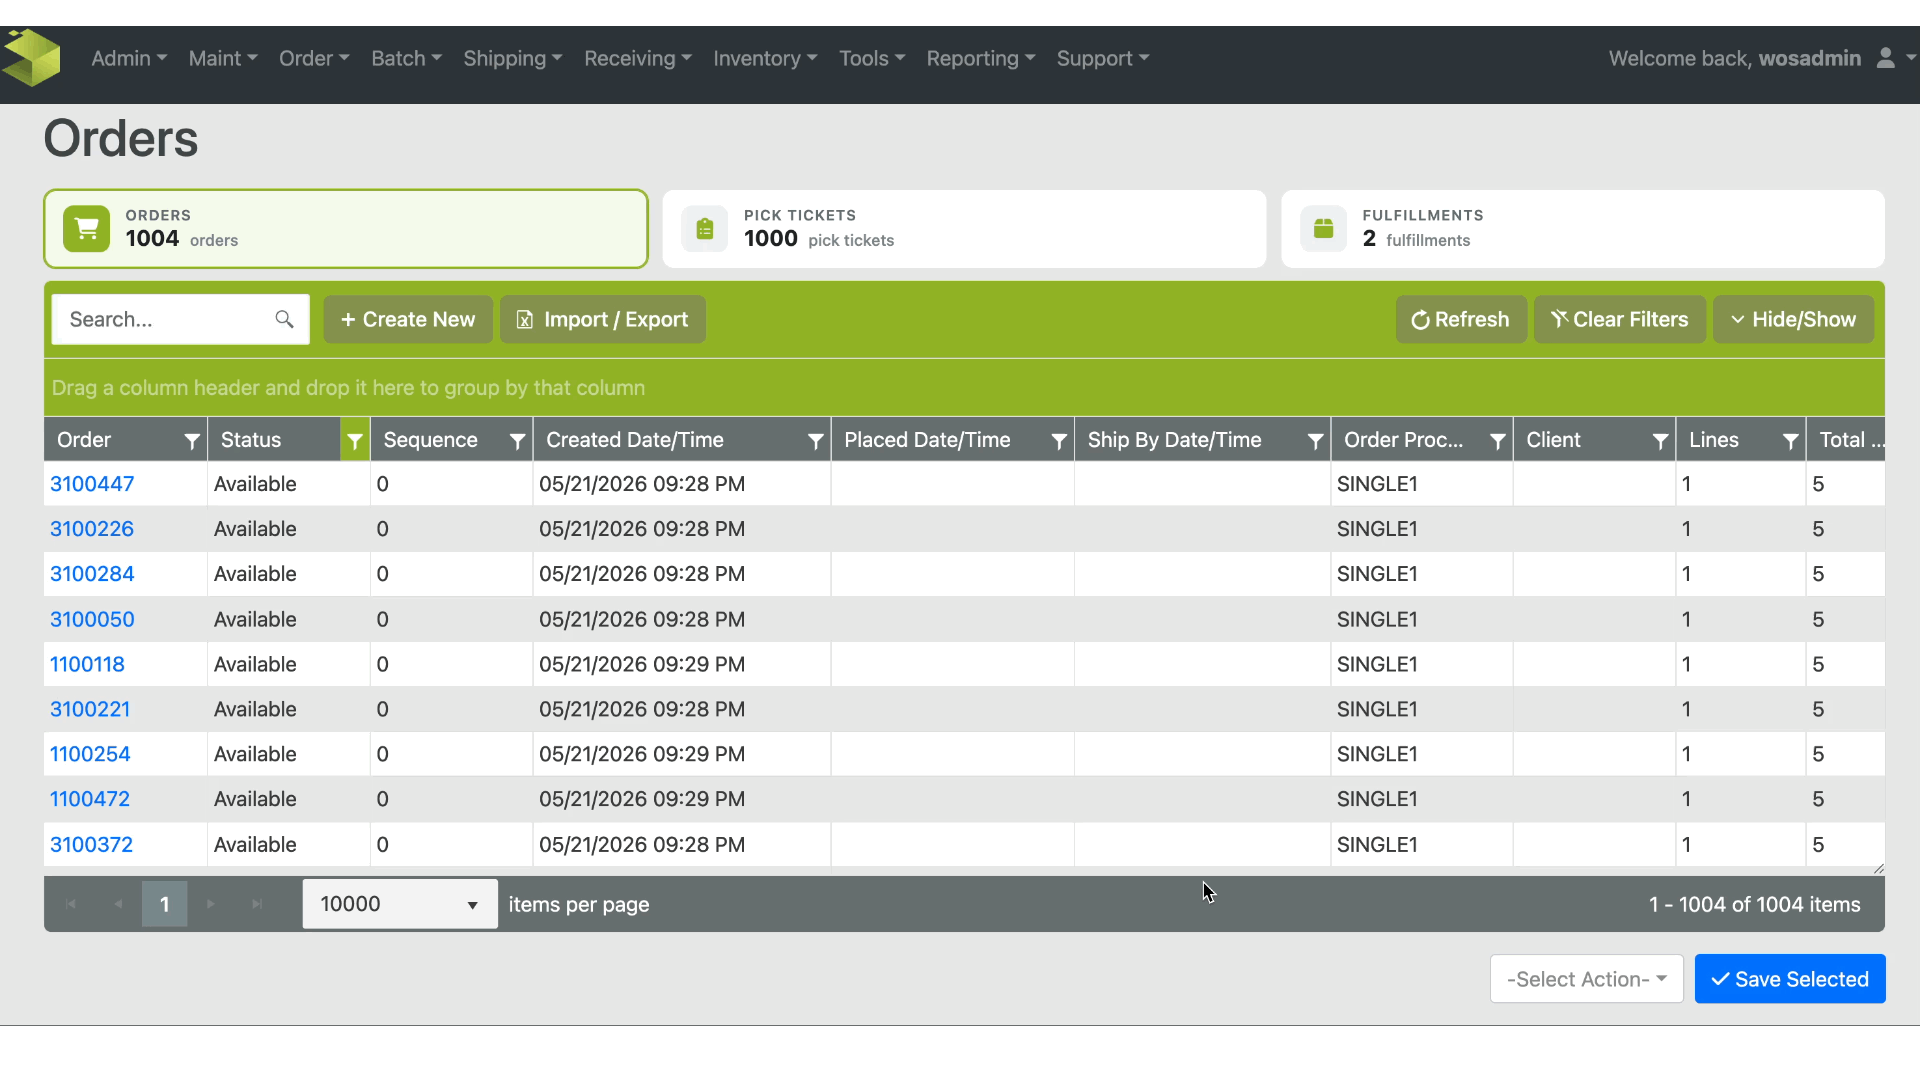Open the Created Date/Time filter icon

pyautogui.click(x=816, y=440)
